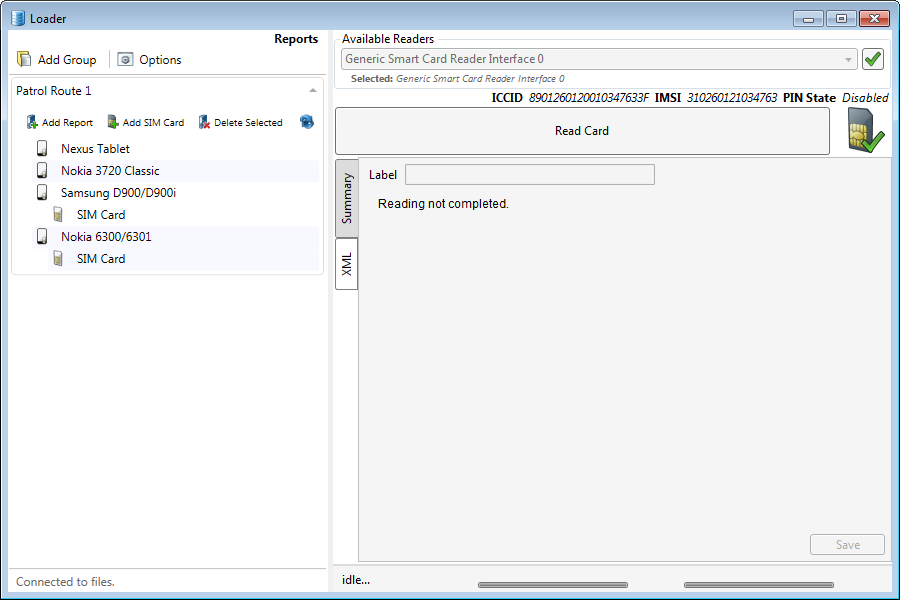Click the phone icon beside Samsung D900/D900i
The height and width of the screenshot is (600, 900).
coord(42,192)
